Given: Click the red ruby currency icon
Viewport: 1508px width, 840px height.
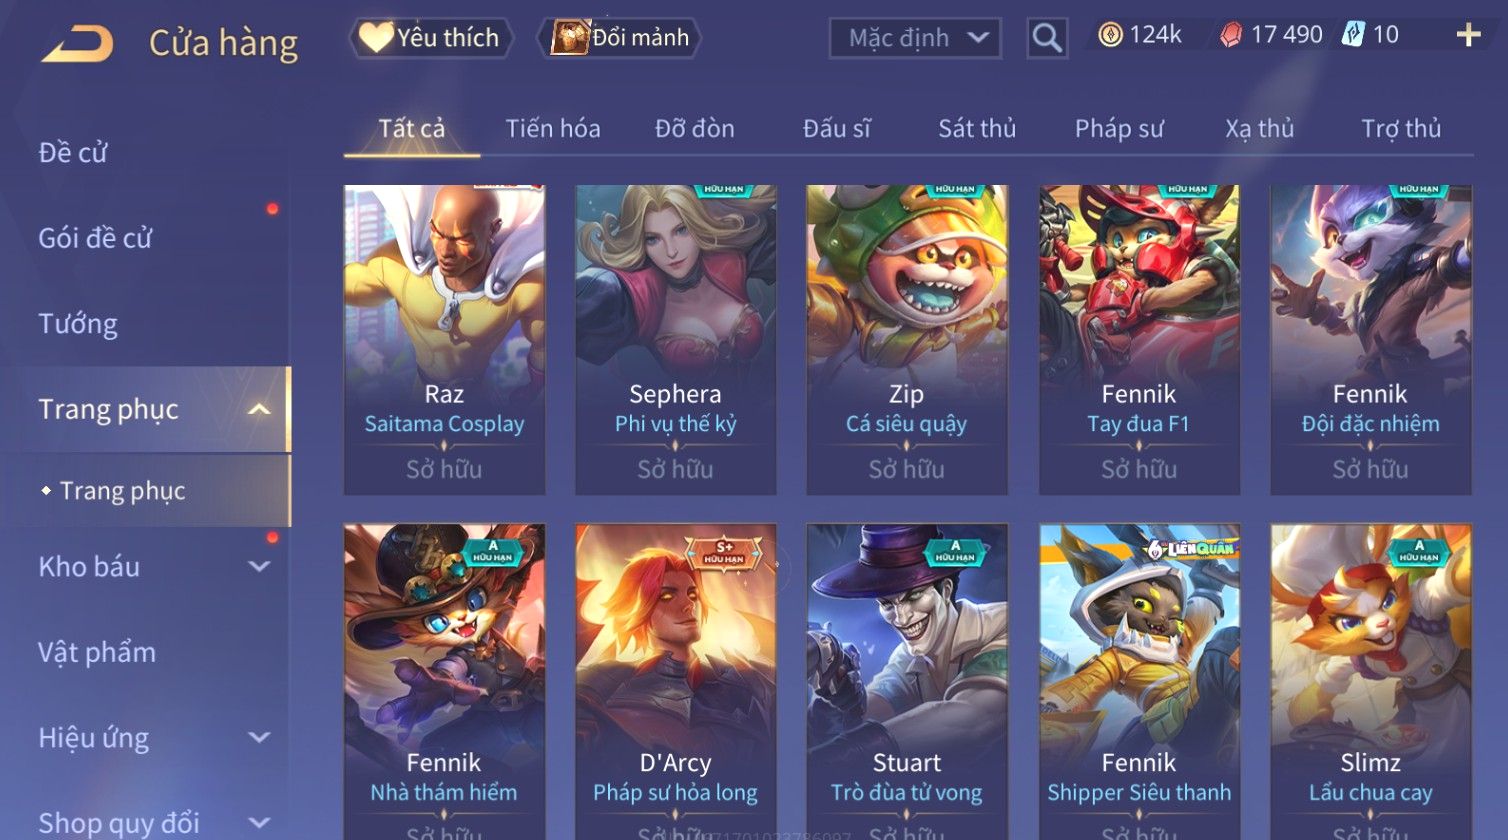Looking at the screenshot, I should click(1231, 35).
